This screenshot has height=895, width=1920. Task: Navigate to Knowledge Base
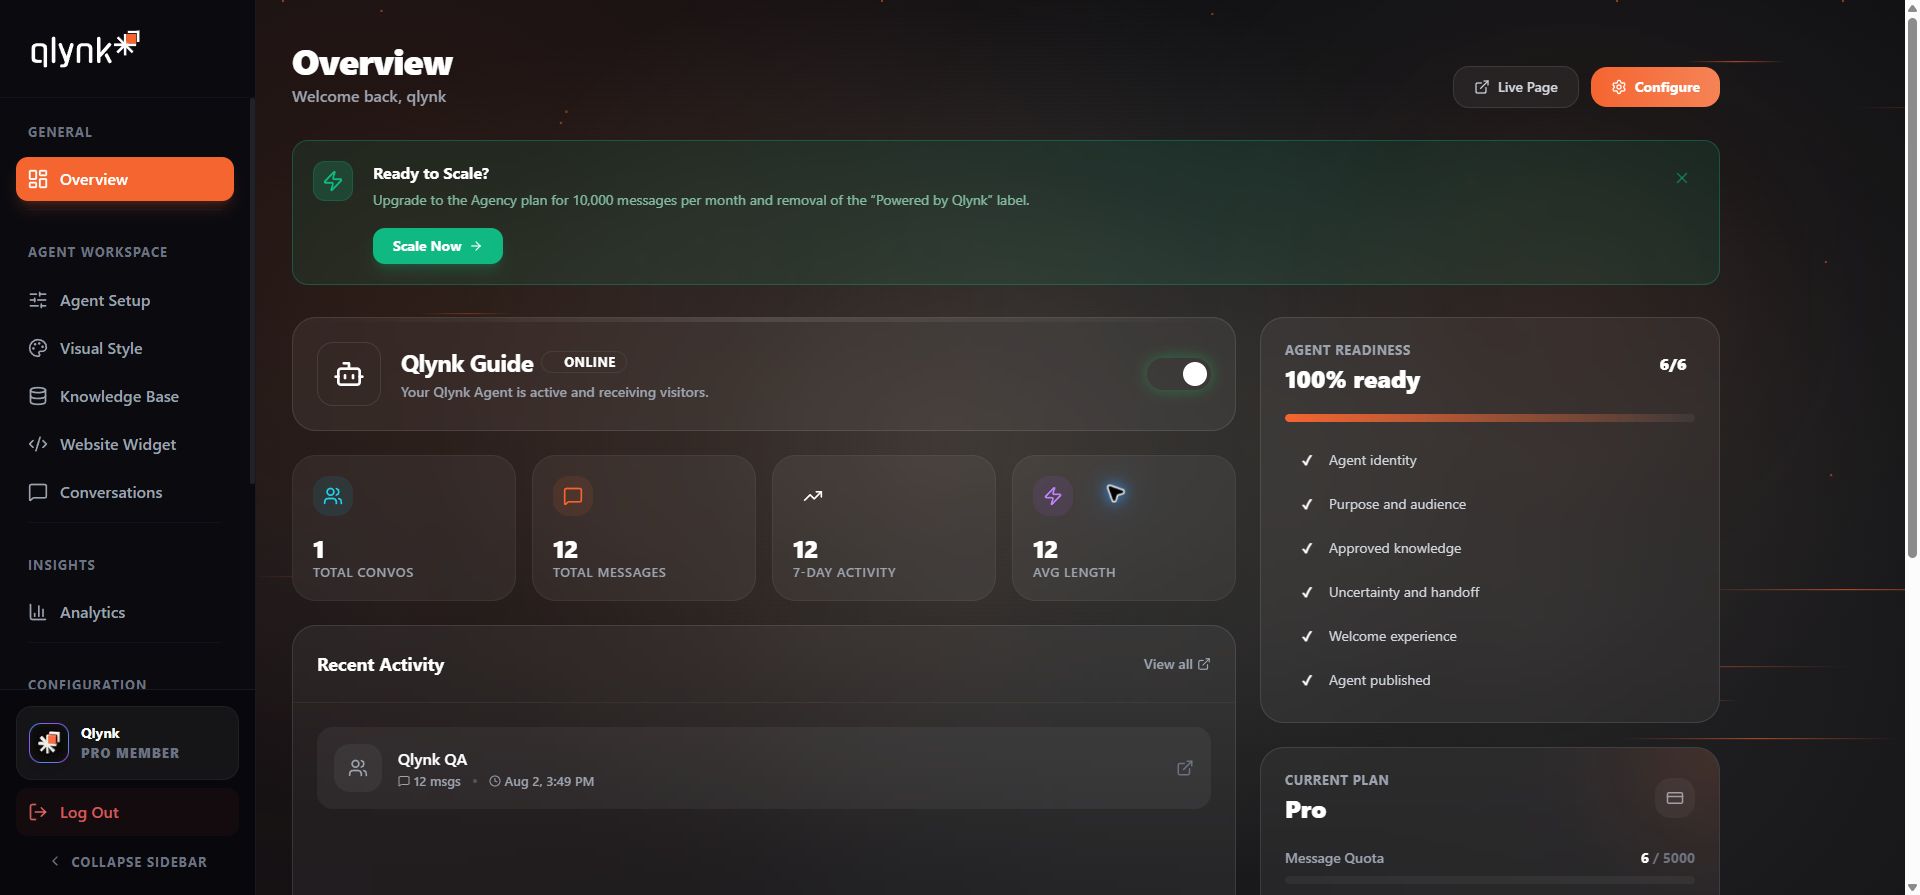(x=125, y=396)
